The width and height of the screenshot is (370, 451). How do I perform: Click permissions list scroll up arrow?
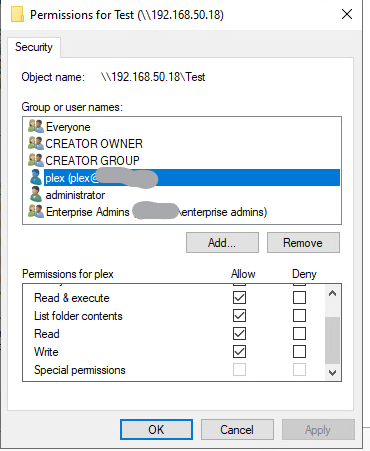332,294
